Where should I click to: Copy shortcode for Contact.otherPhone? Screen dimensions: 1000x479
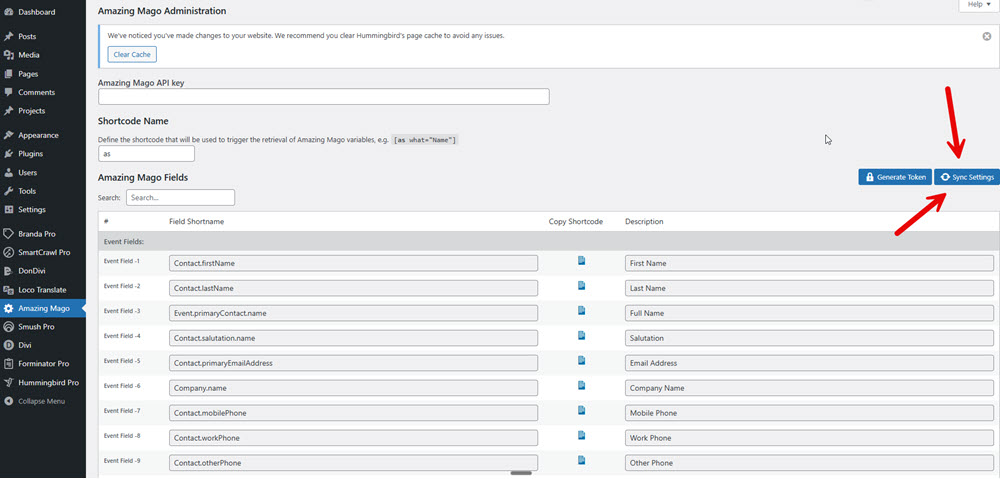(582, 460)
